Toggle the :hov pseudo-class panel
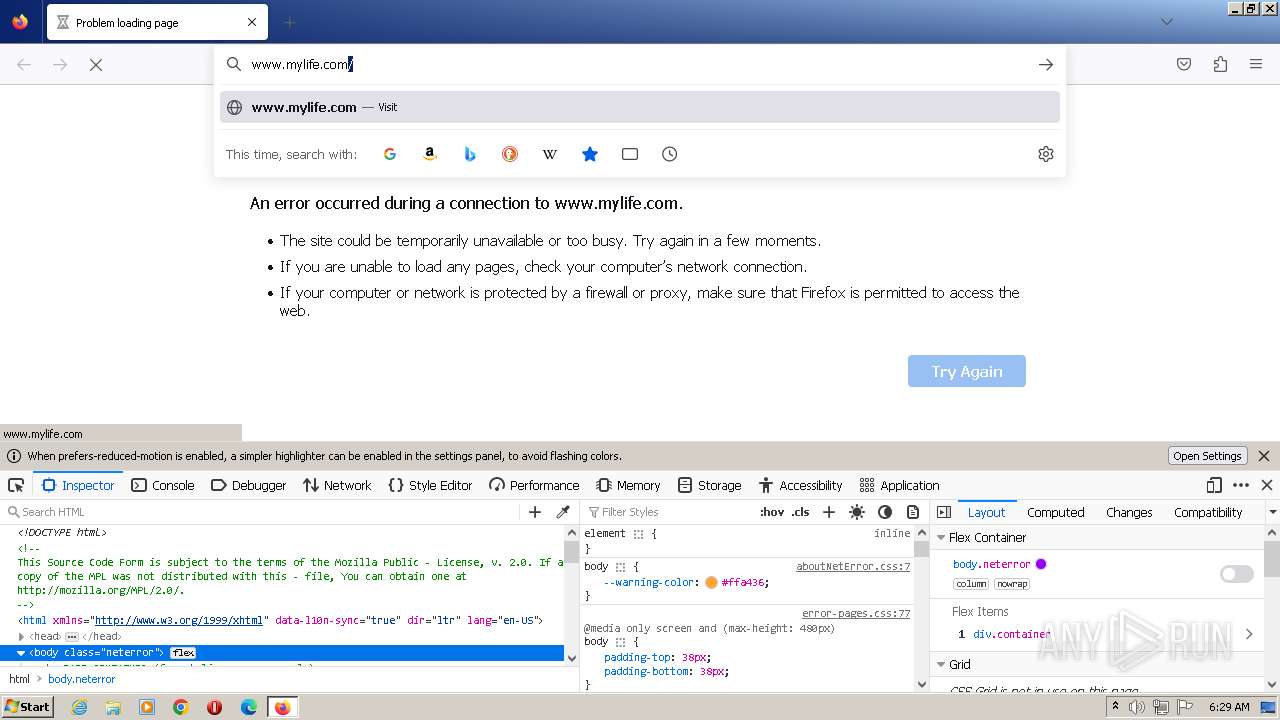1280x720 pixels. pos(772,512)
